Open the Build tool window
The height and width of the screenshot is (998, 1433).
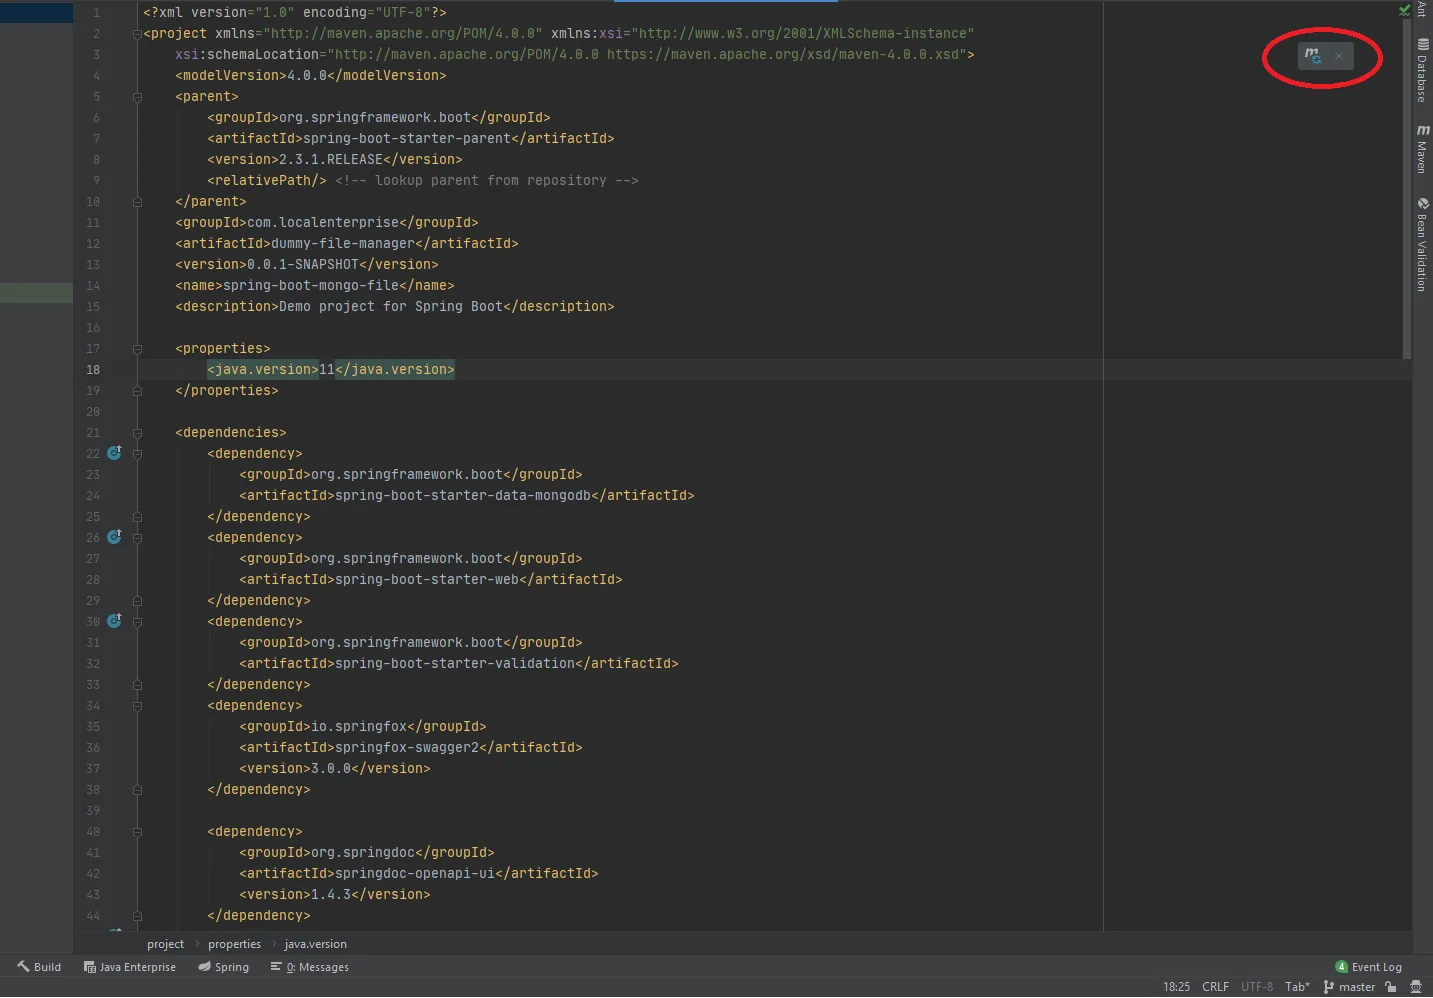pos(39,967)
